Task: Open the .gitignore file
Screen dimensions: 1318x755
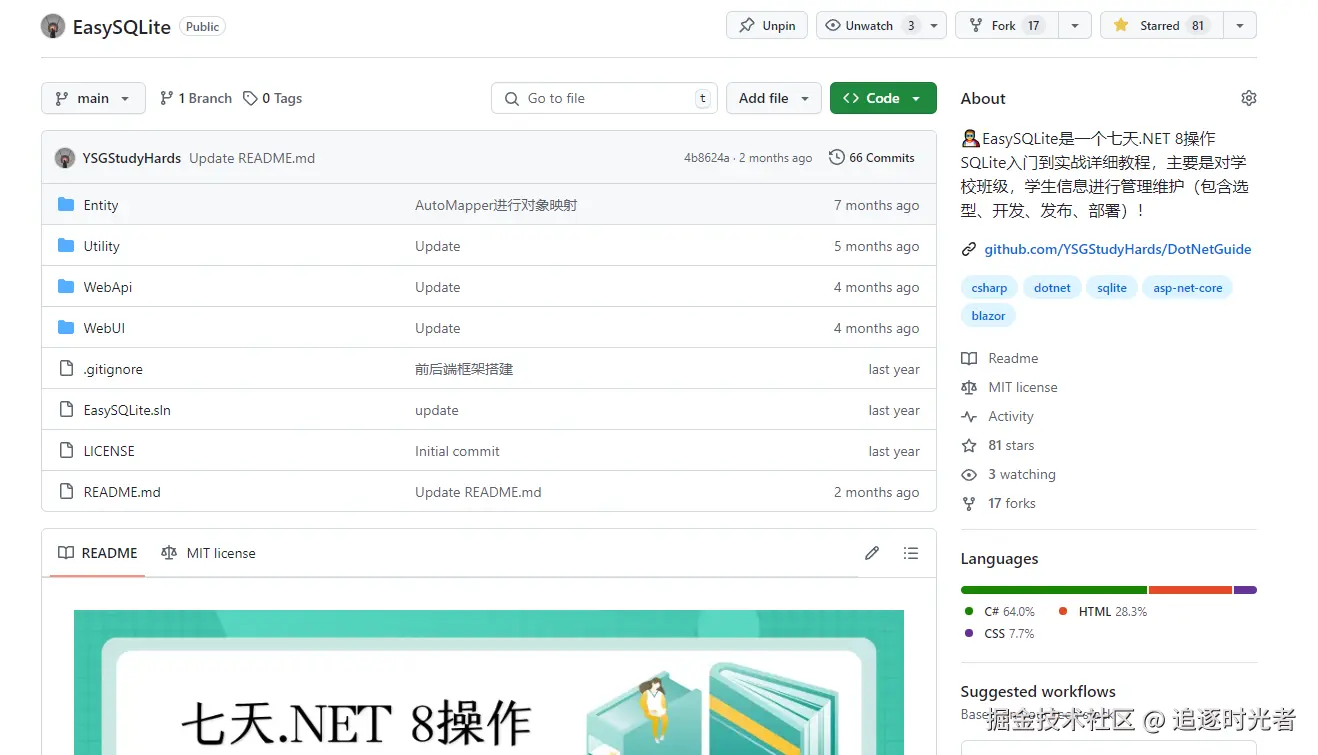Action: 113,369
